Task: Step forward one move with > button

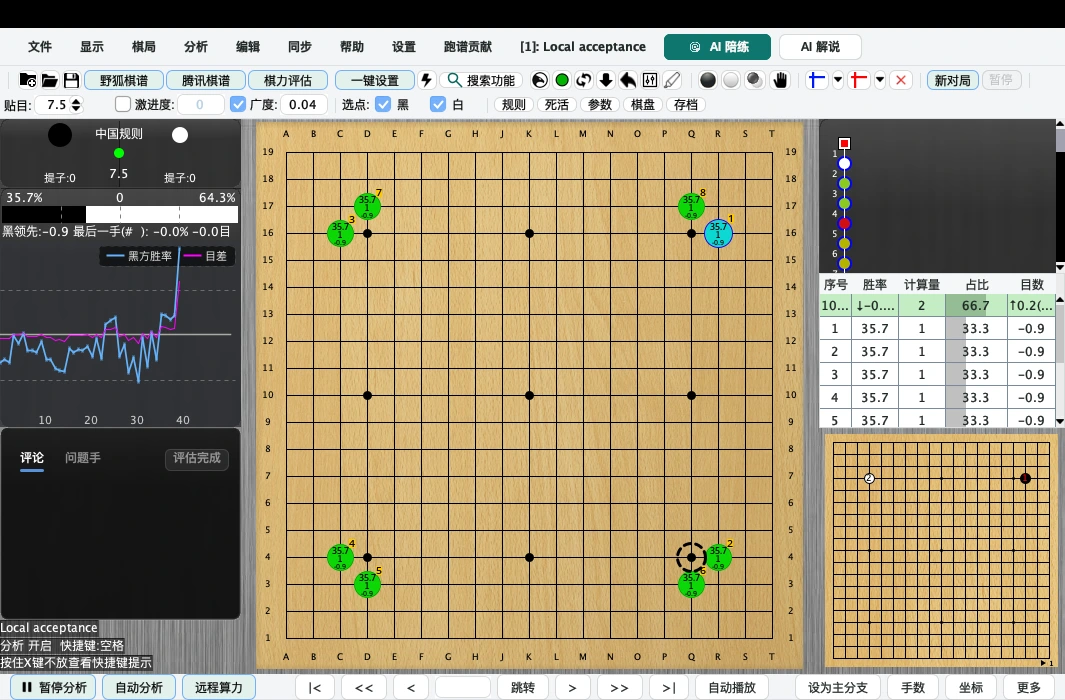Action: (572, 688)
